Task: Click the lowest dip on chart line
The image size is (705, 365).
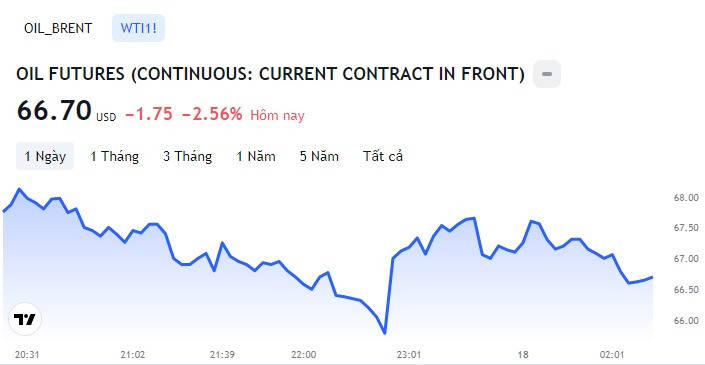Action: 385,333
